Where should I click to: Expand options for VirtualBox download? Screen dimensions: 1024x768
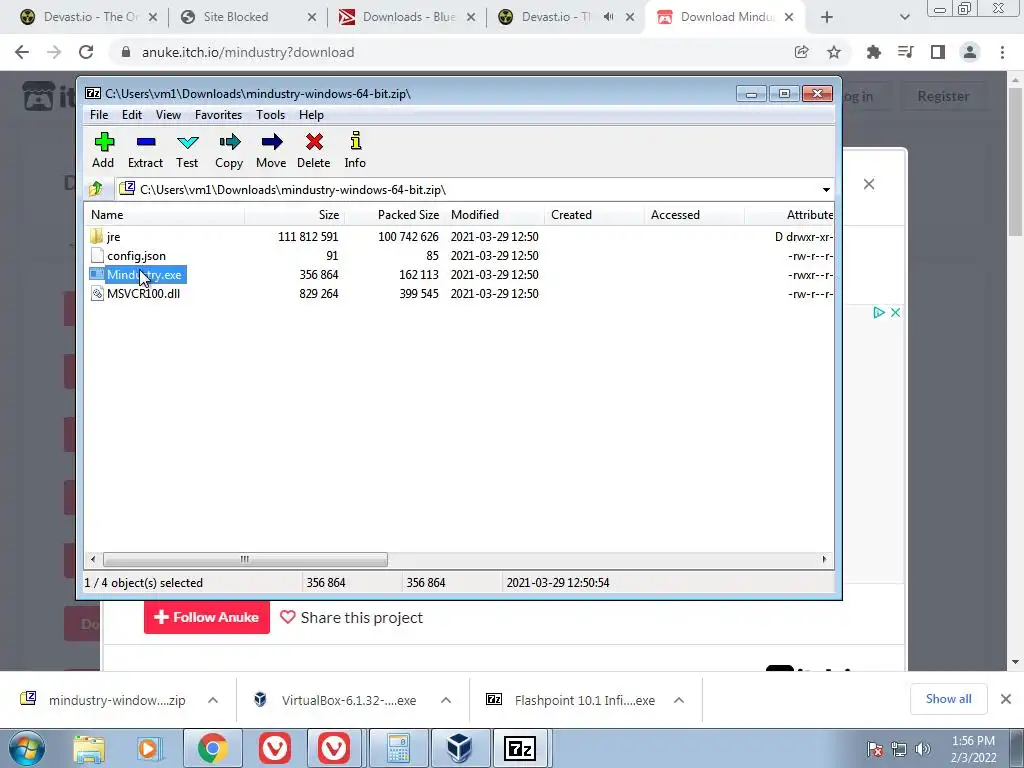(x=446, y=700)
